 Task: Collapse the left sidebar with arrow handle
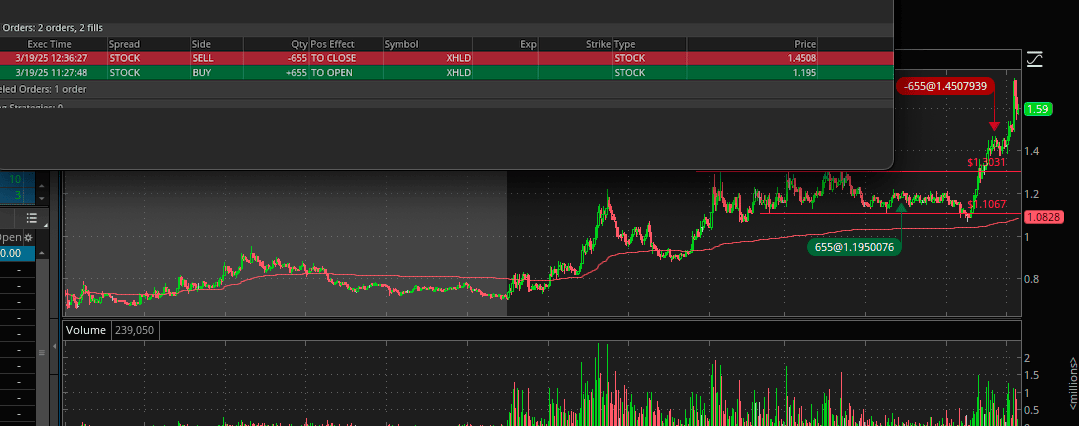53,348
